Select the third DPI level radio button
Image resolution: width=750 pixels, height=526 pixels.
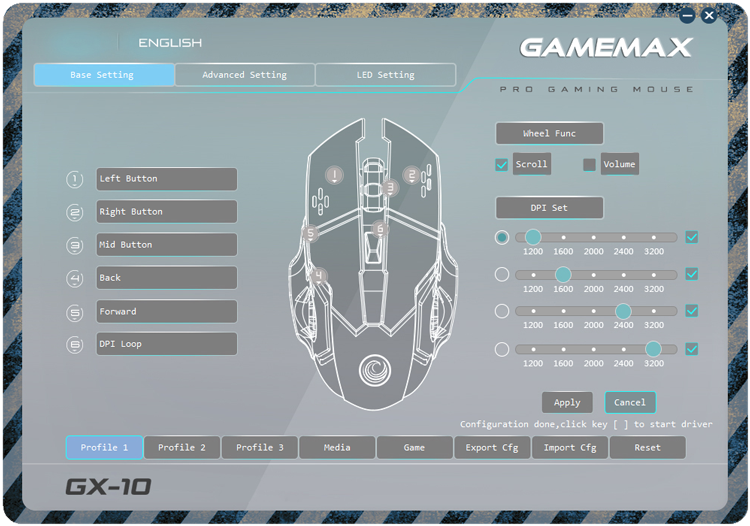point(502,311)
